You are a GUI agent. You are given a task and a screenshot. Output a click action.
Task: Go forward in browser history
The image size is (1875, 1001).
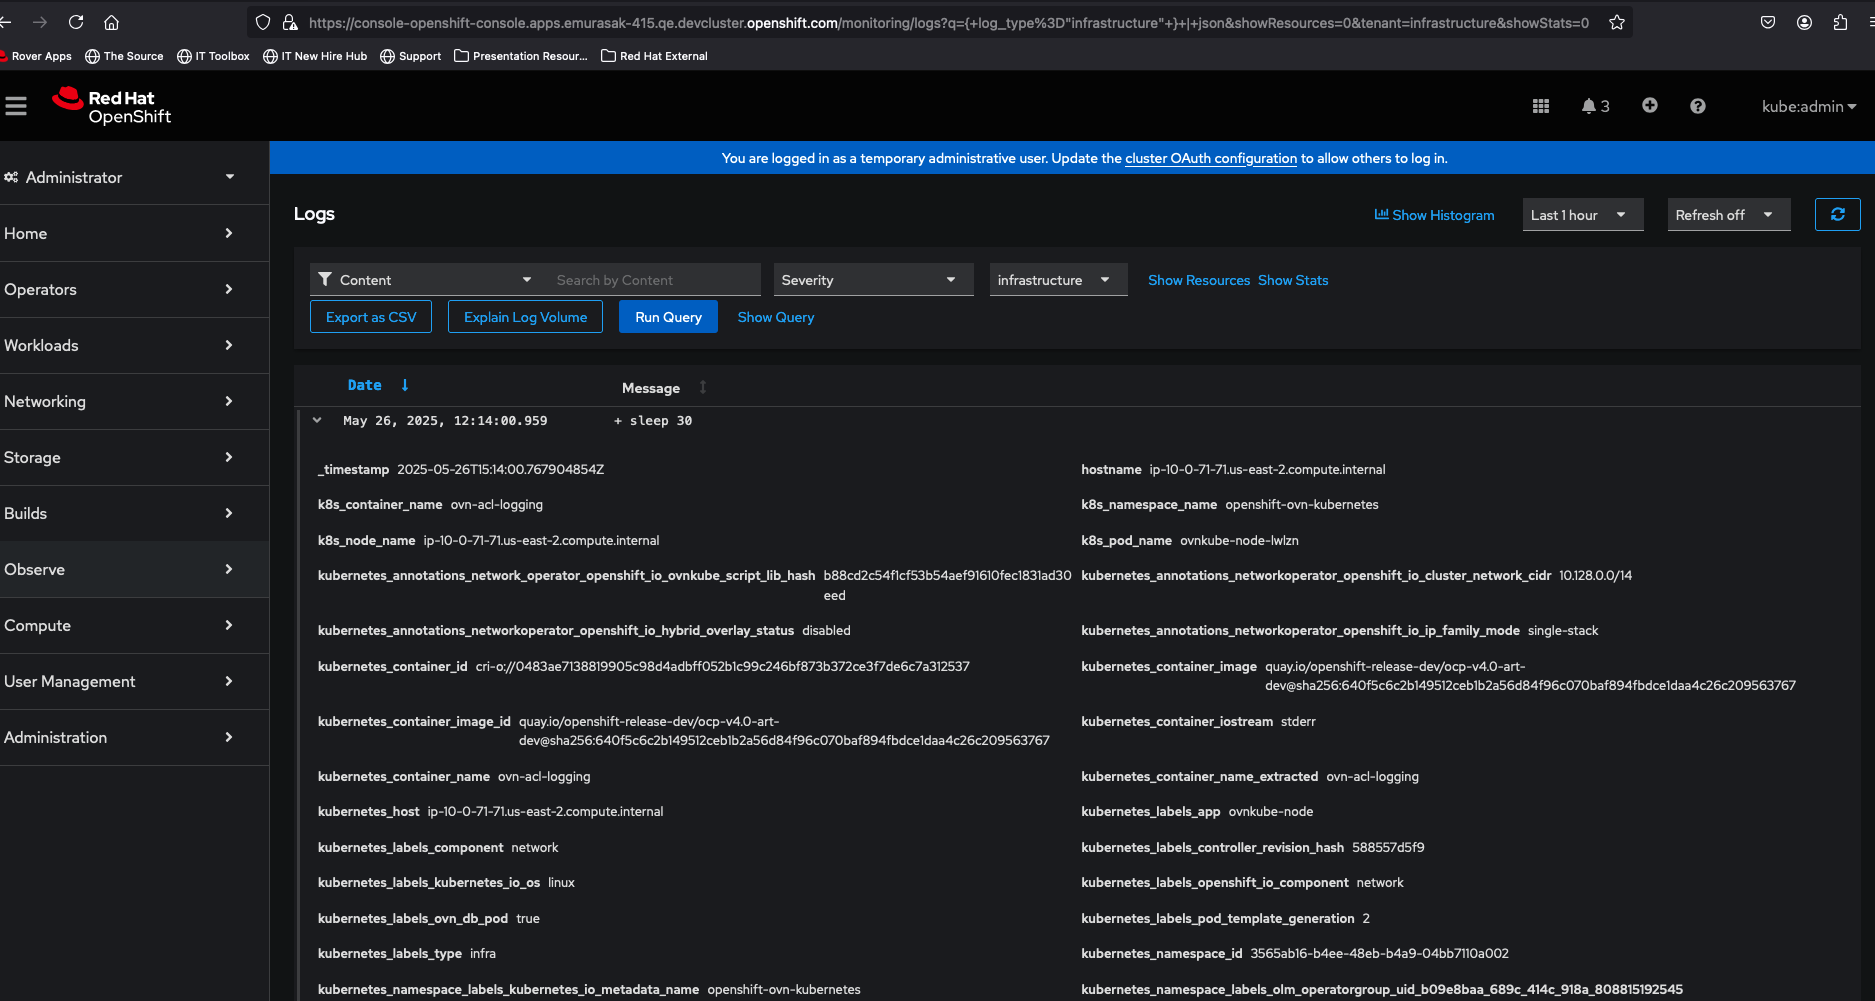click(x=40, y=22)
